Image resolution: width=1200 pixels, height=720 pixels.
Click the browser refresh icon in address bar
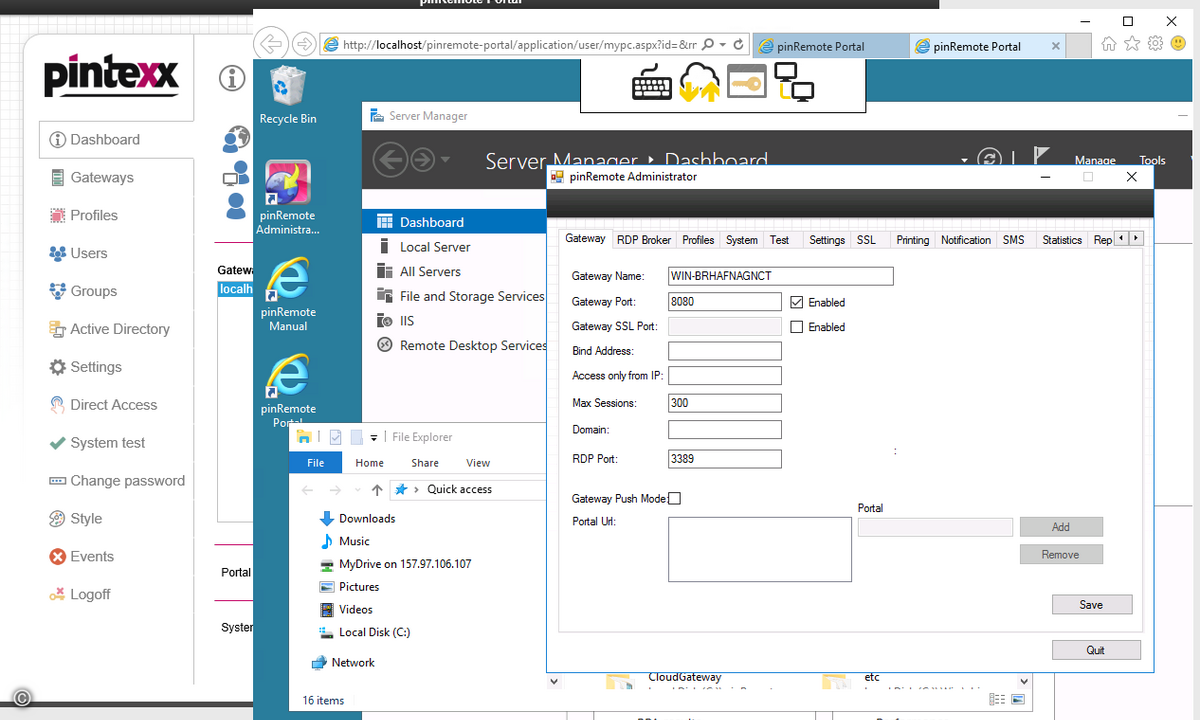738,45
